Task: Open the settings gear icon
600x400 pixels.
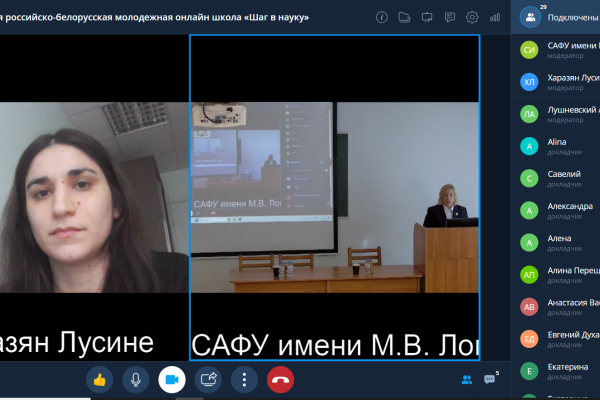Action: (x=472, y=17)
